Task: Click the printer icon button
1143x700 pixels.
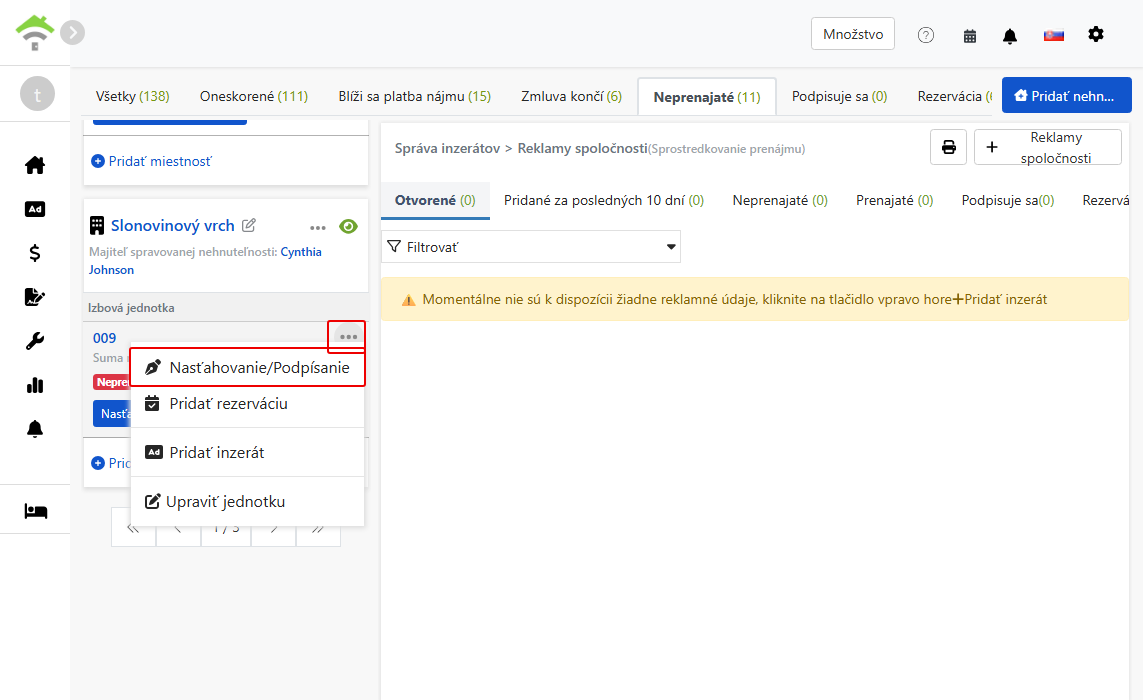Action: (x=948, y=147)
